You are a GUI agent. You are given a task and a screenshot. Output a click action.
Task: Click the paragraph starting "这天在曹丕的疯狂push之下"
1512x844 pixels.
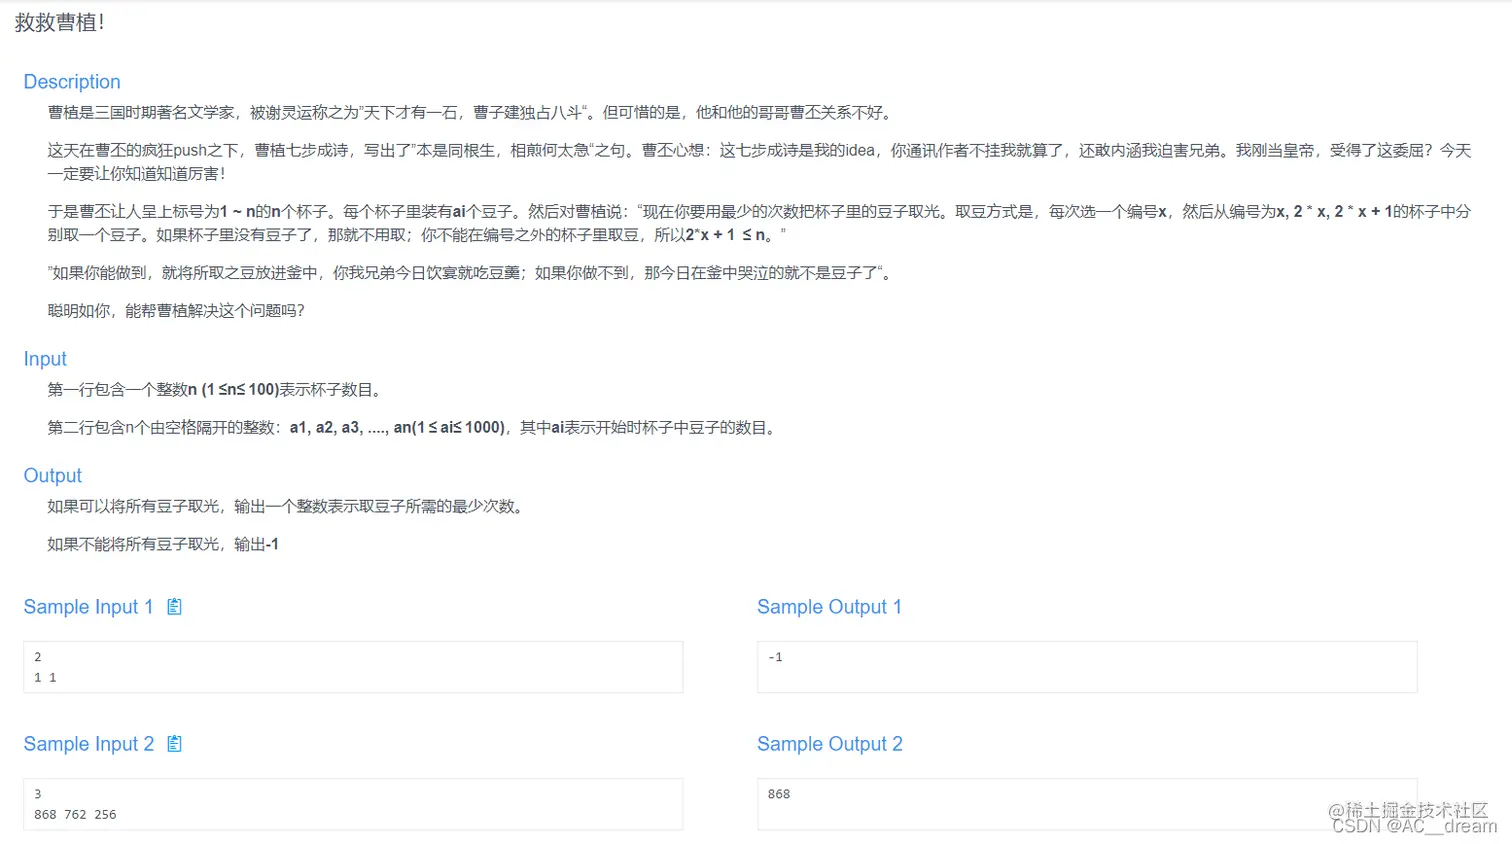pyautogui.click(x=760, y=162)
